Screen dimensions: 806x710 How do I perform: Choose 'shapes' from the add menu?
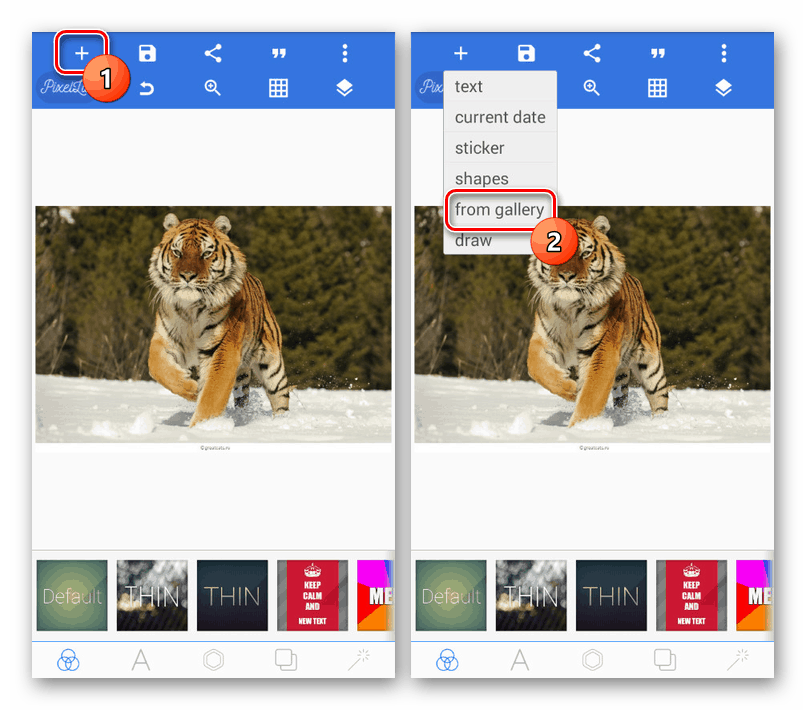(500, 178)
